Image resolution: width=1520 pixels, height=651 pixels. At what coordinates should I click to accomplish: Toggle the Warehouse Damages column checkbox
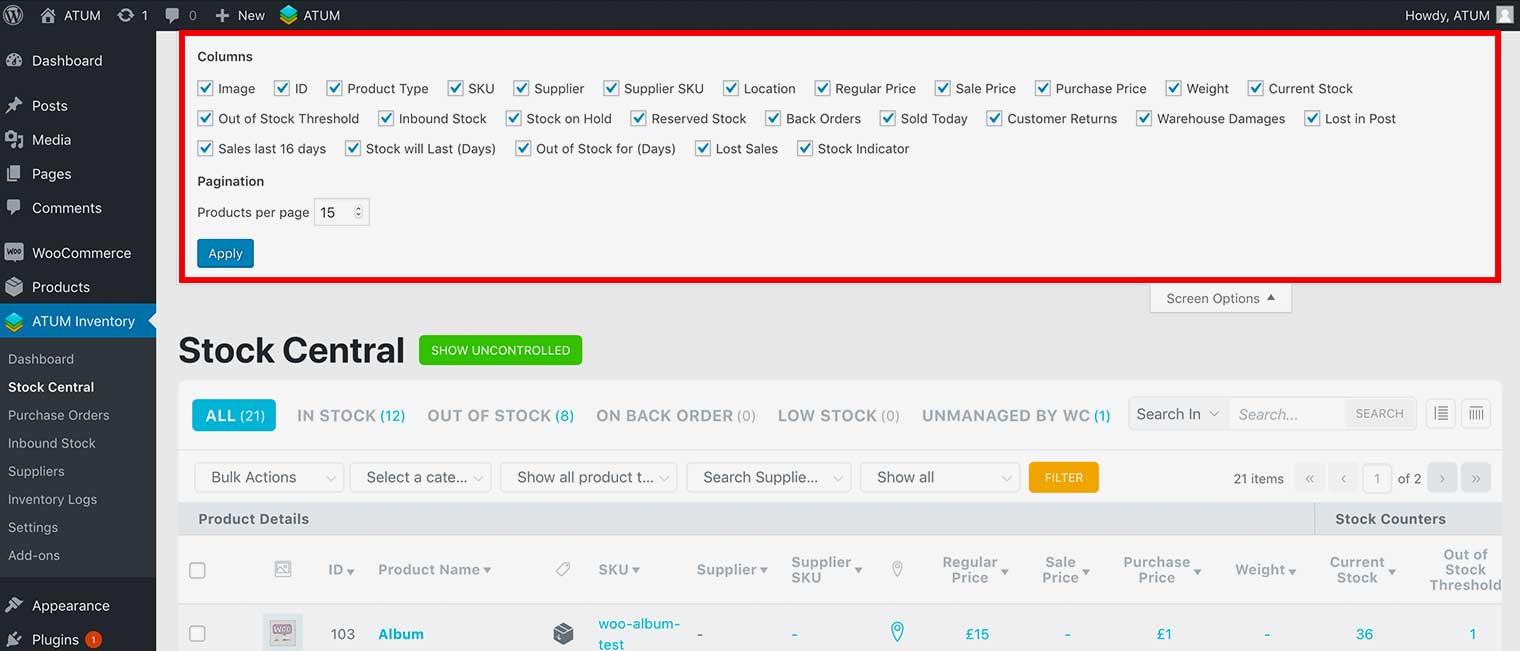(x=1145, y=118)
